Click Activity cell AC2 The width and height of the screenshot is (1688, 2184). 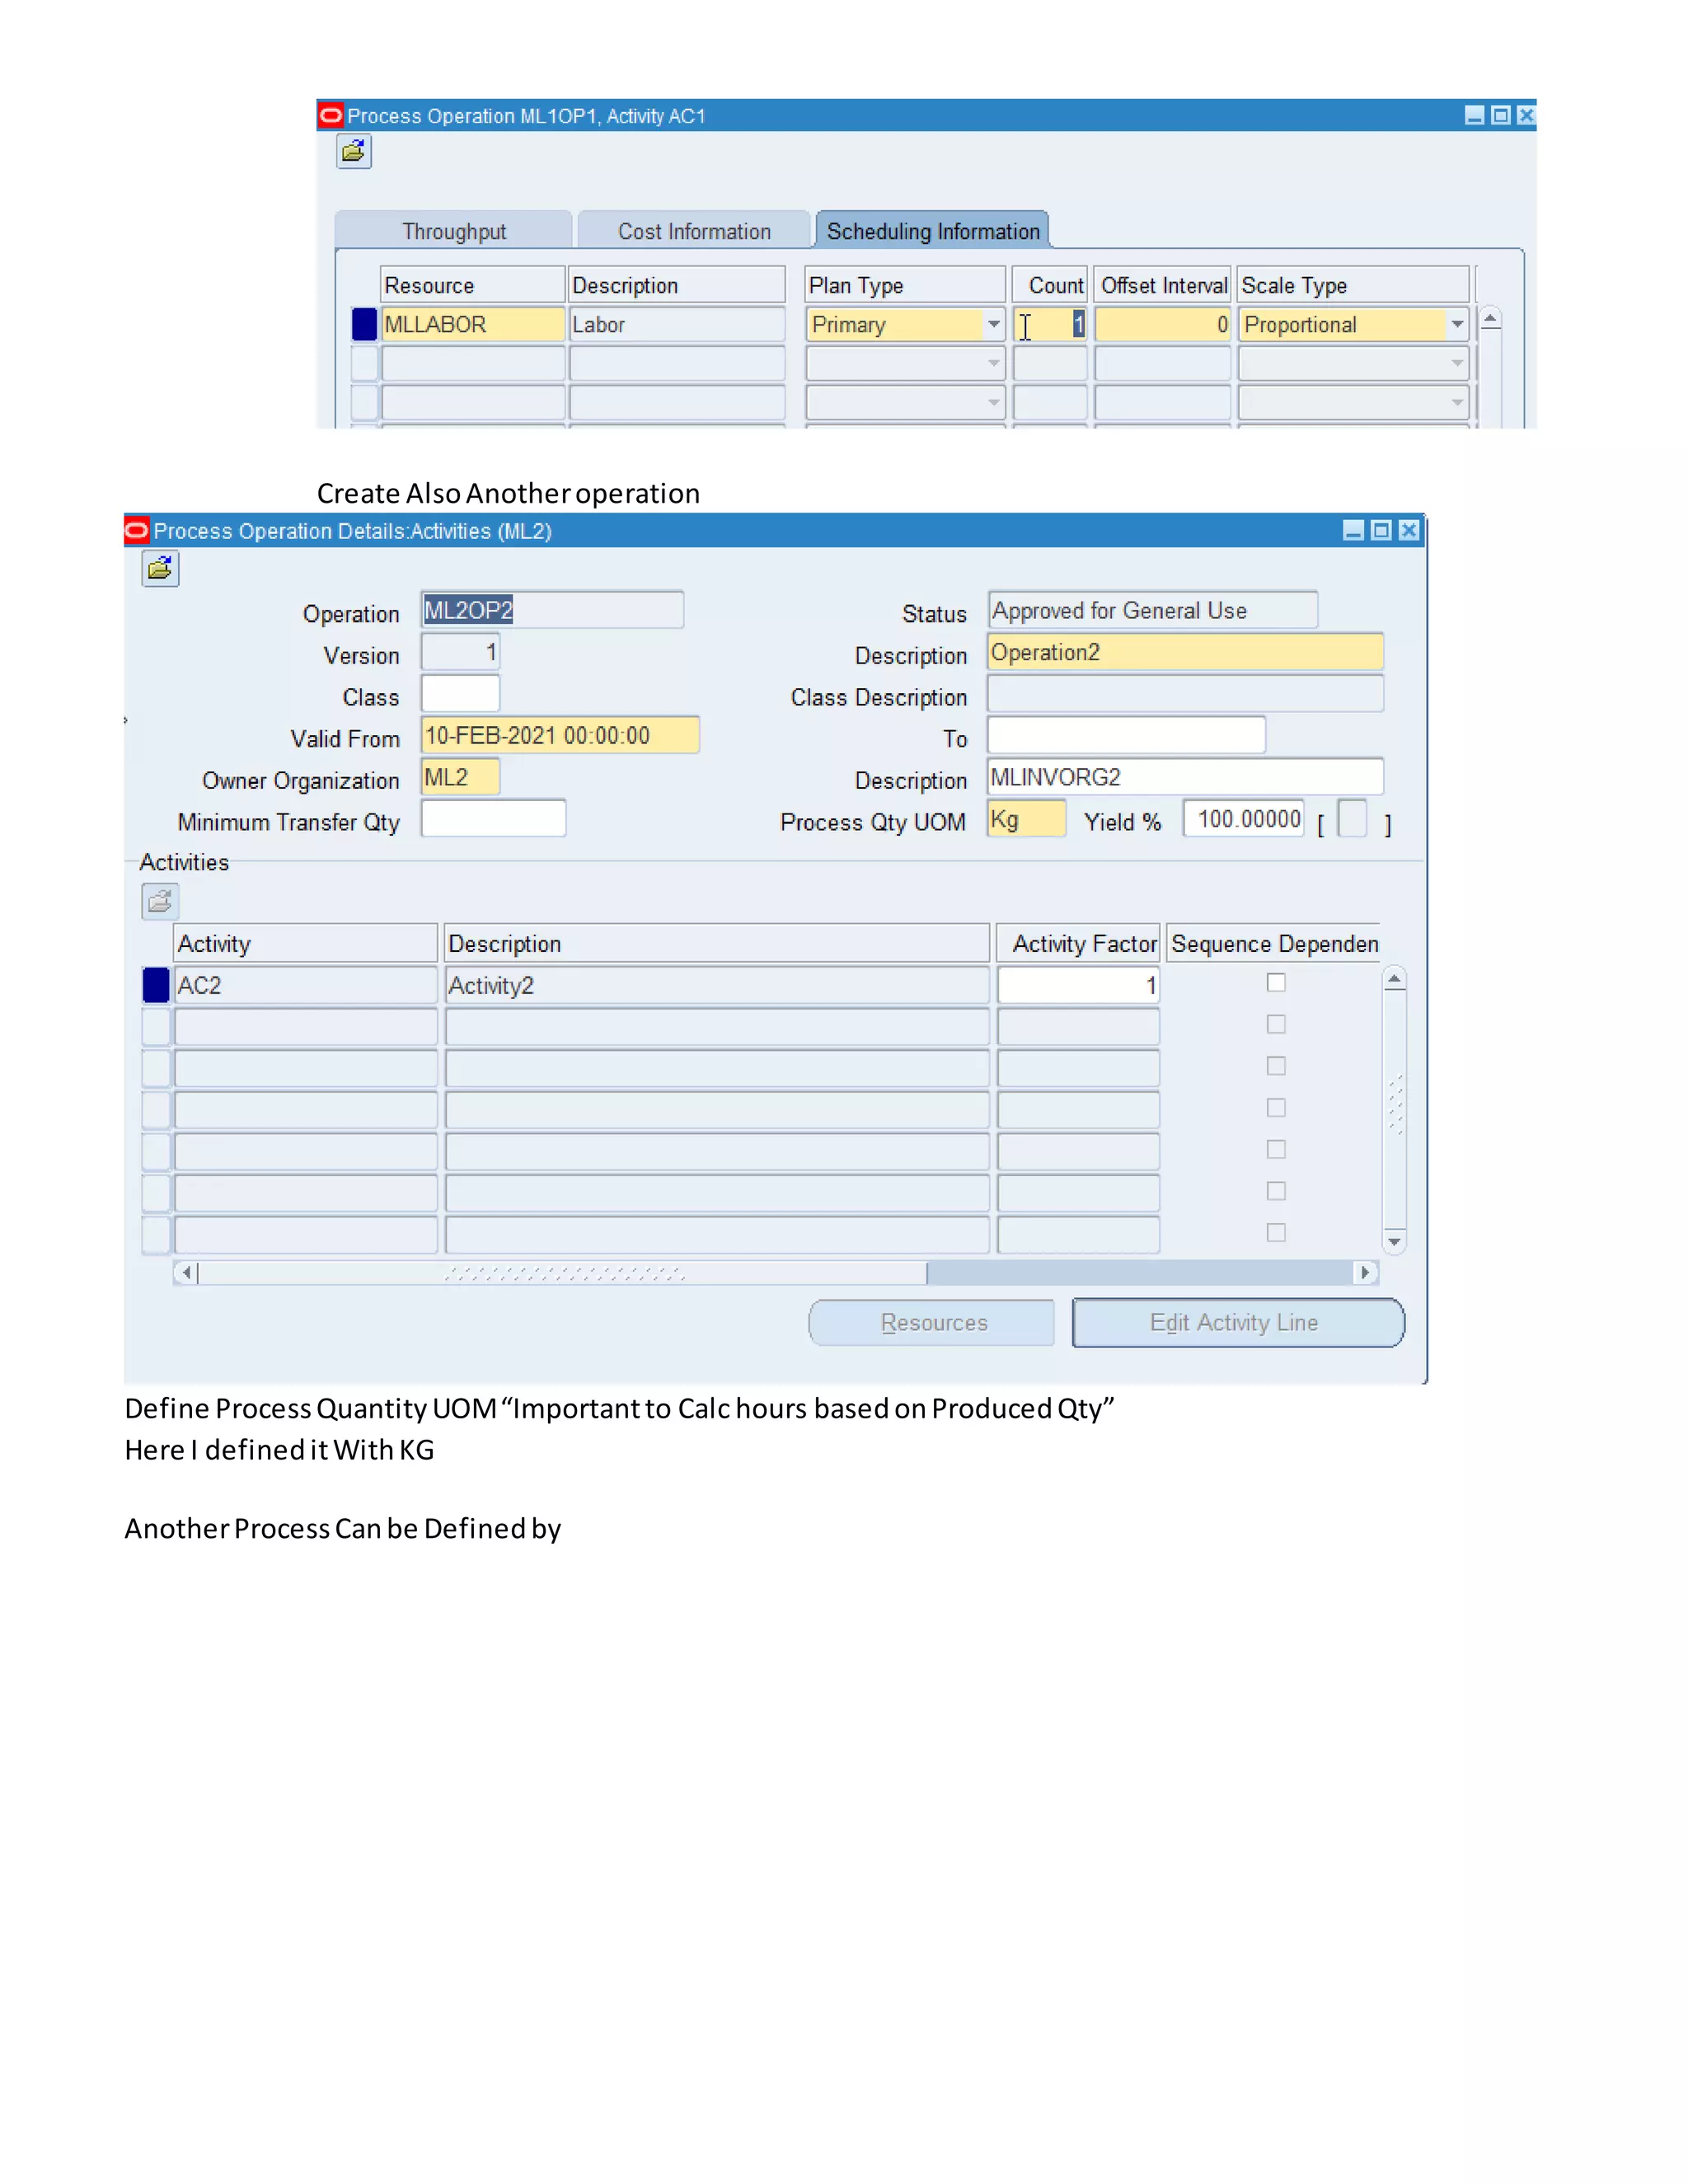point(306,985)
